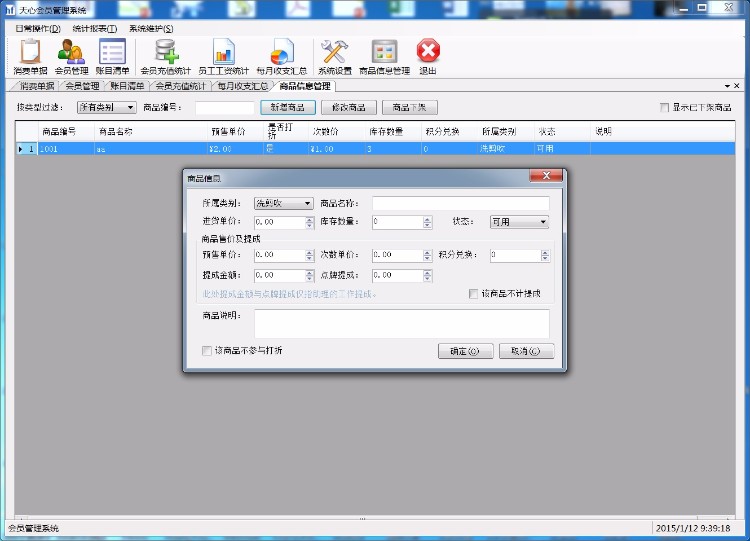Toggle 显示已下架商品 checkbox
Viewport: 750px width, 541px height.
(x=664, y=108)
